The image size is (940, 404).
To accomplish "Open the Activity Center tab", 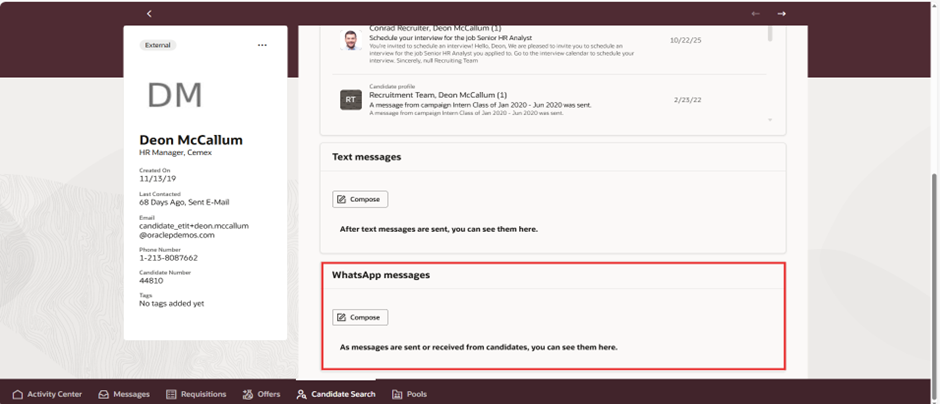I will point(47,394).
